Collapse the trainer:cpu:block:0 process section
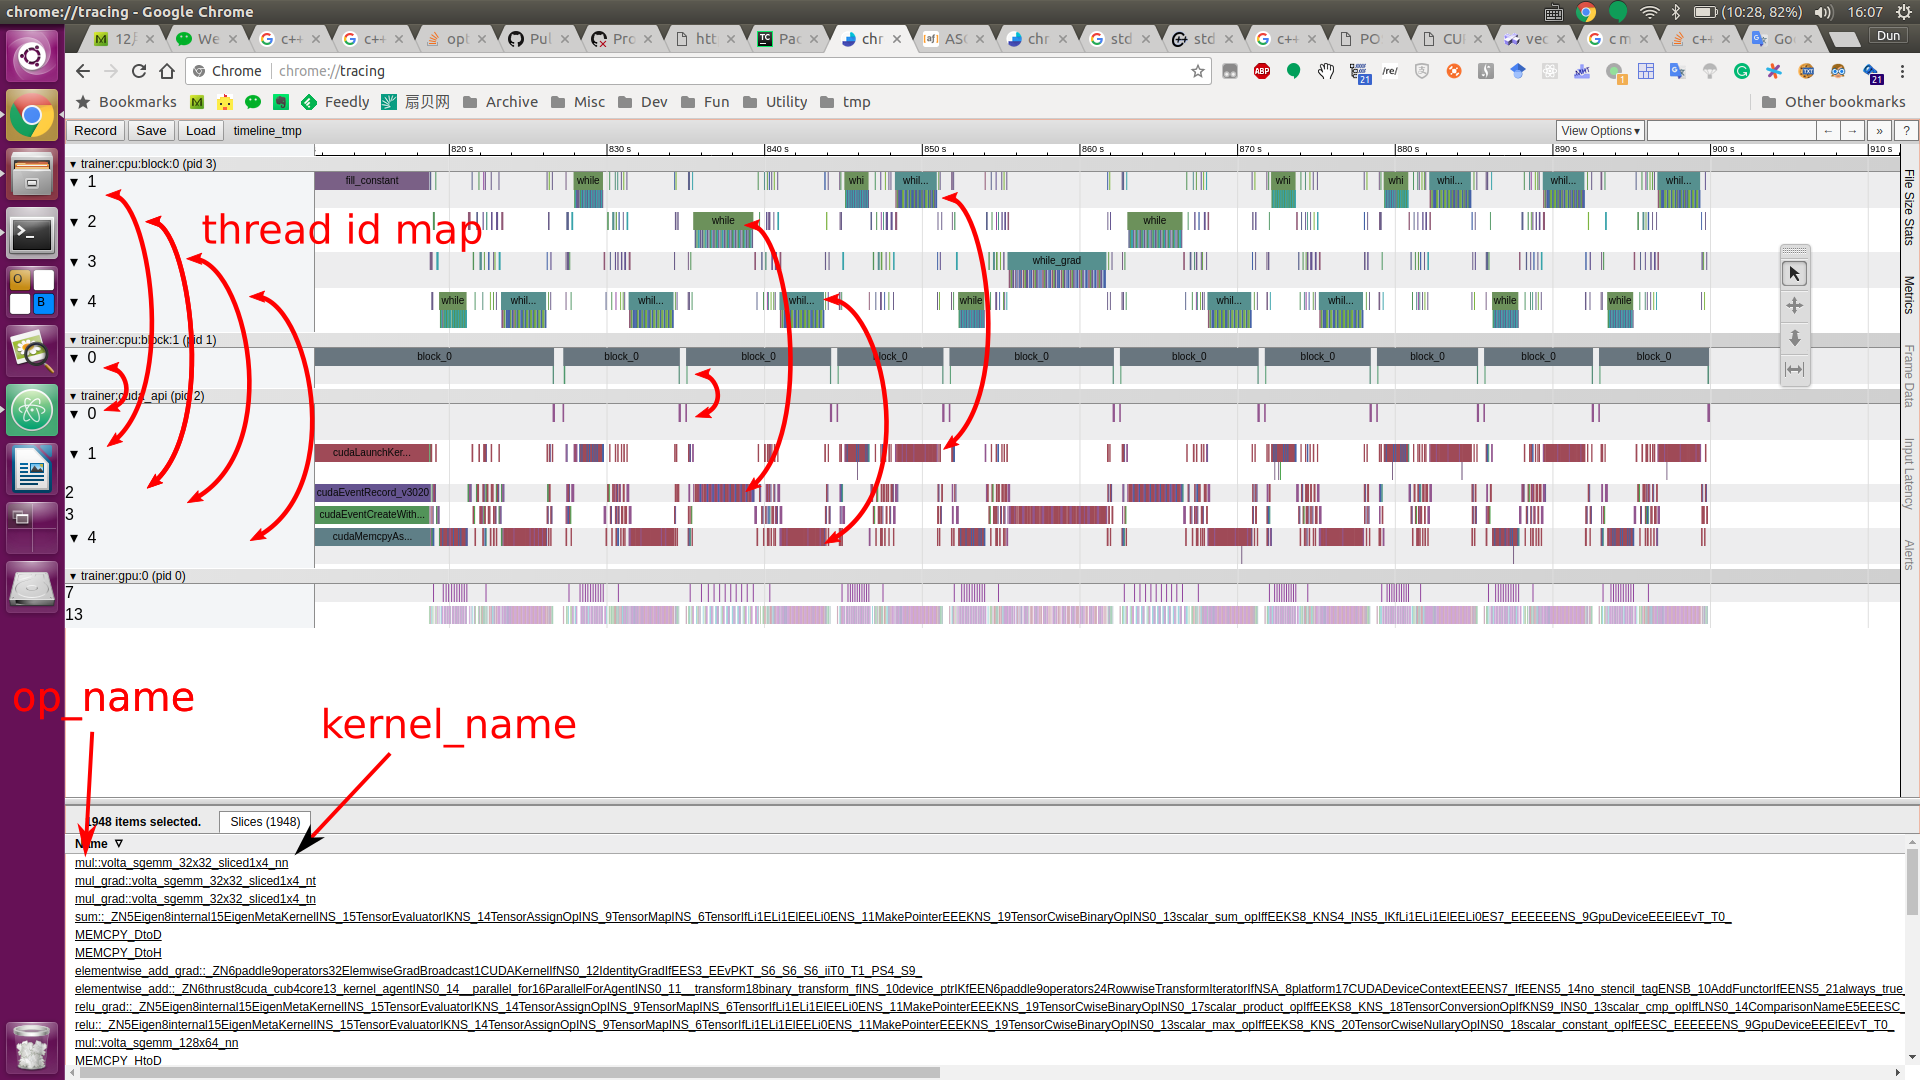 point(73,164)
